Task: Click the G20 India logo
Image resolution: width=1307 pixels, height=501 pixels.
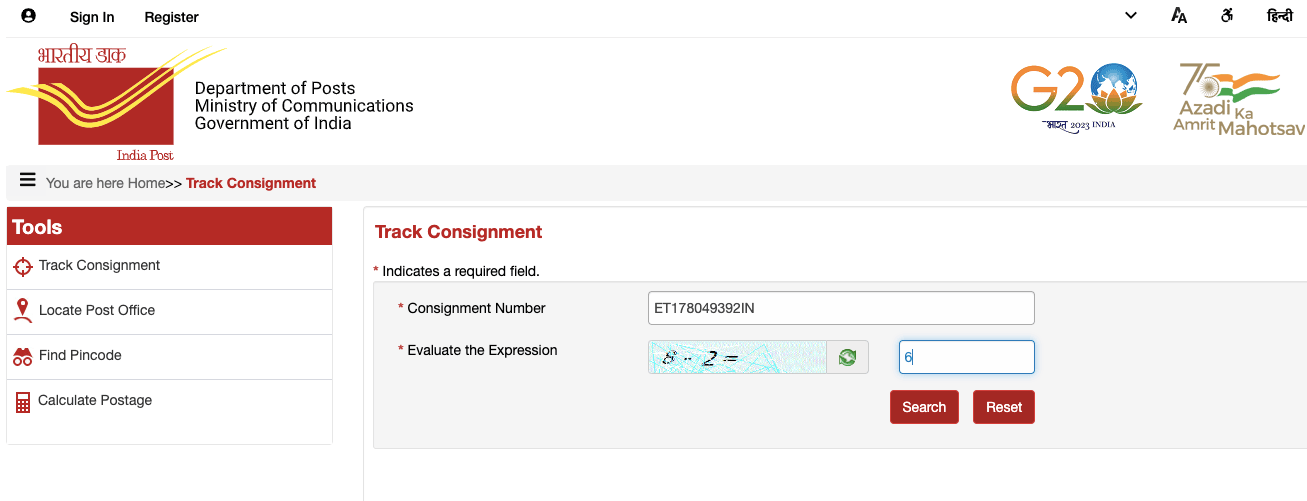Action: [x=1076, y=96]
